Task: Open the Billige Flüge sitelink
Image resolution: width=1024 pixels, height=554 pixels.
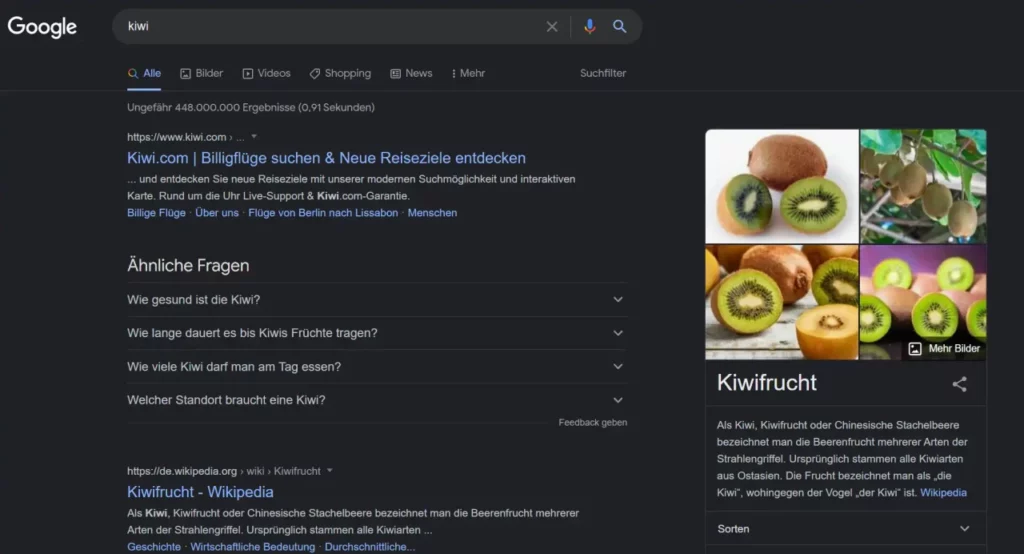Action: 156,213
